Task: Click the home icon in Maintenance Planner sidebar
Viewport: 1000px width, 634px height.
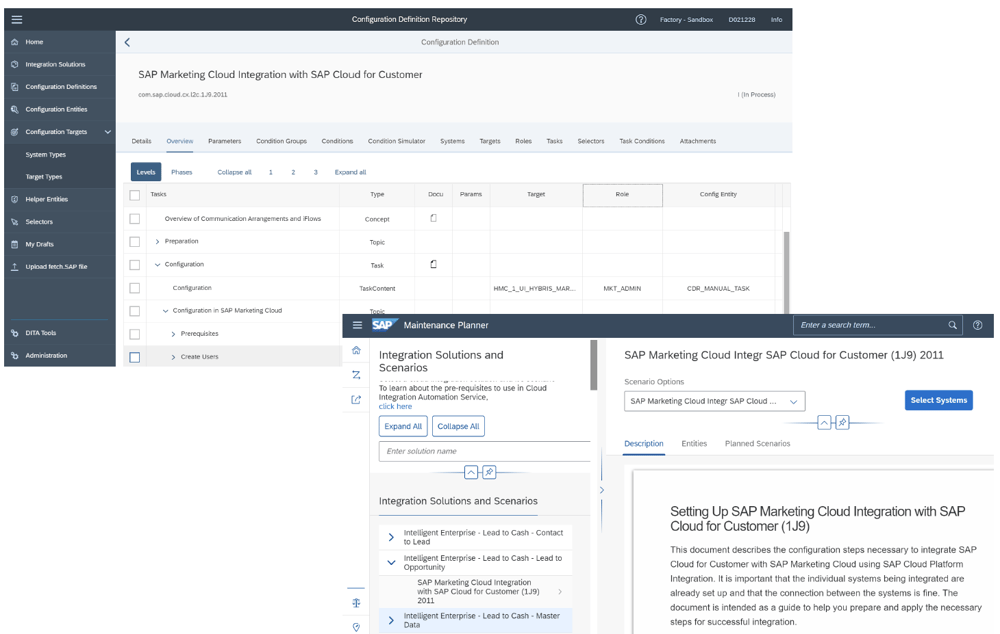Action: [x=357, y=350]
